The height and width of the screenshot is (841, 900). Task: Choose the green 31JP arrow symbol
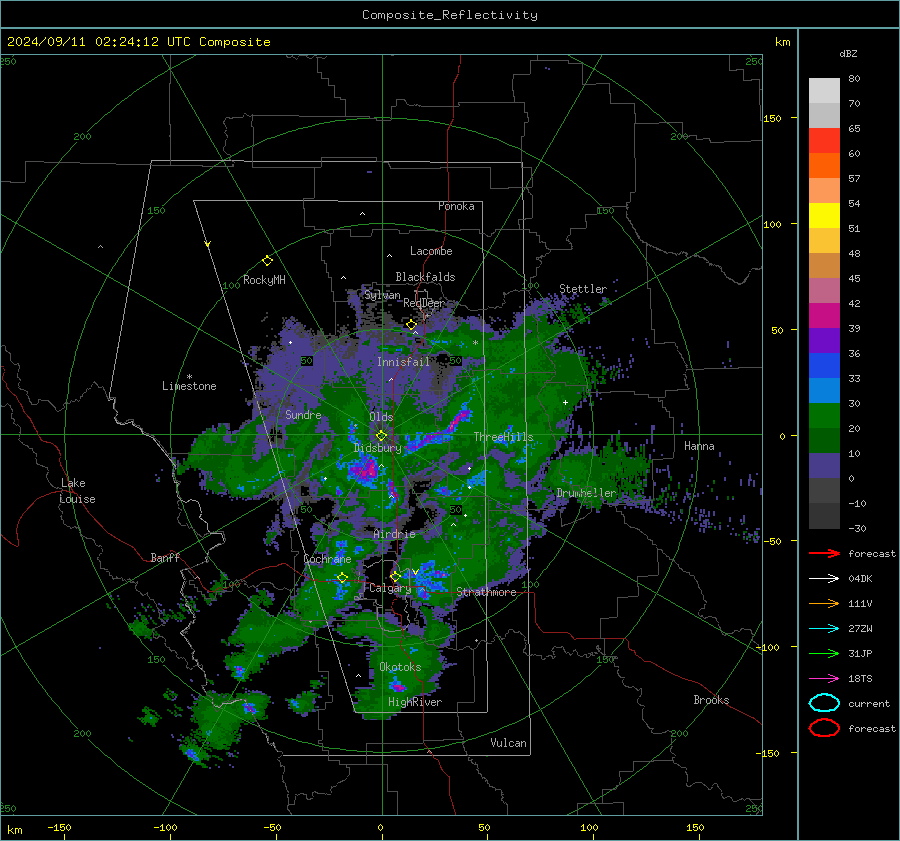point(824,653)
